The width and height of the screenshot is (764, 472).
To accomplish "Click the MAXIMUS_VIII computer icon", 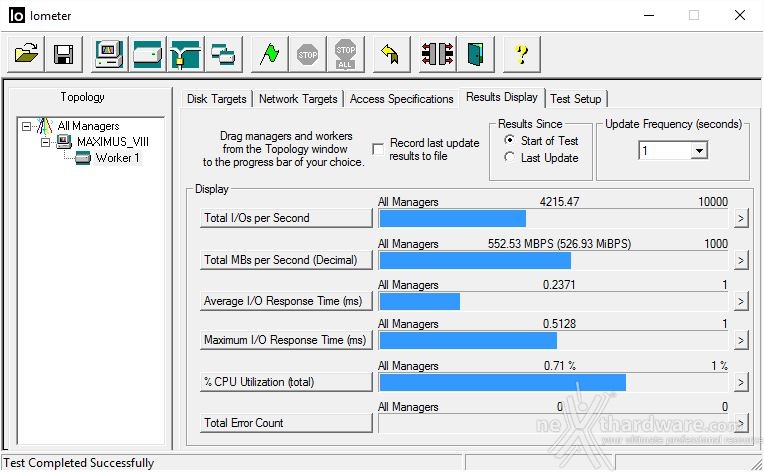I will click(64, 142).
